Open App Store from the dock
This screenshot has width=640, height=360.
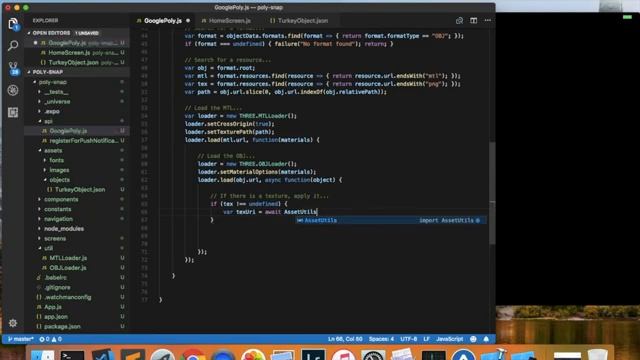pos(463,355)
